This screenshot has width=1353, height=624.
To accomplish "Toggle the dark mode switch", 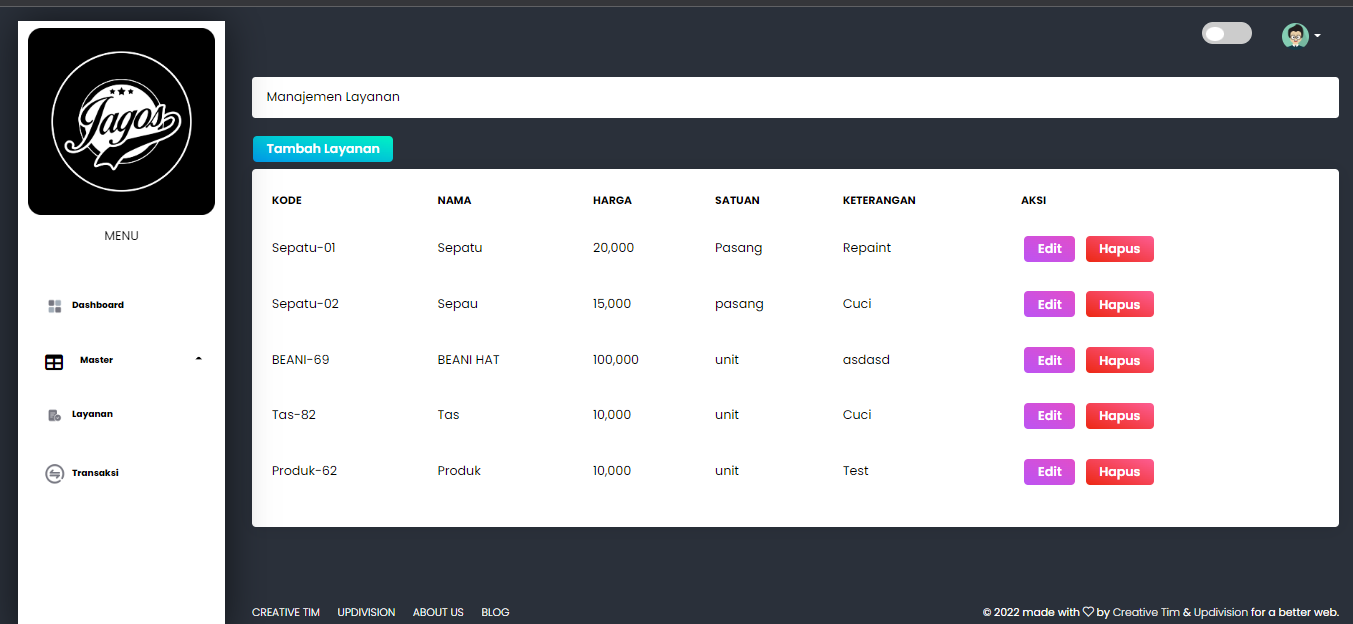I will (x=1226, y=34).
